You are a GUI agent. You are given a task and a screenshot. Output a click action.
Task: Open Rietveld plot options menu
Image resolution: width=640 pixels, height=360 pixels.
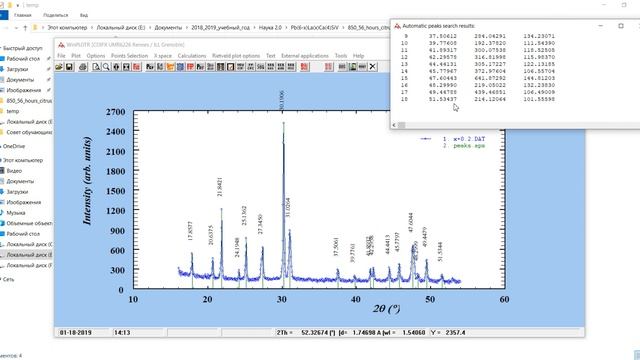pos(236,56)
